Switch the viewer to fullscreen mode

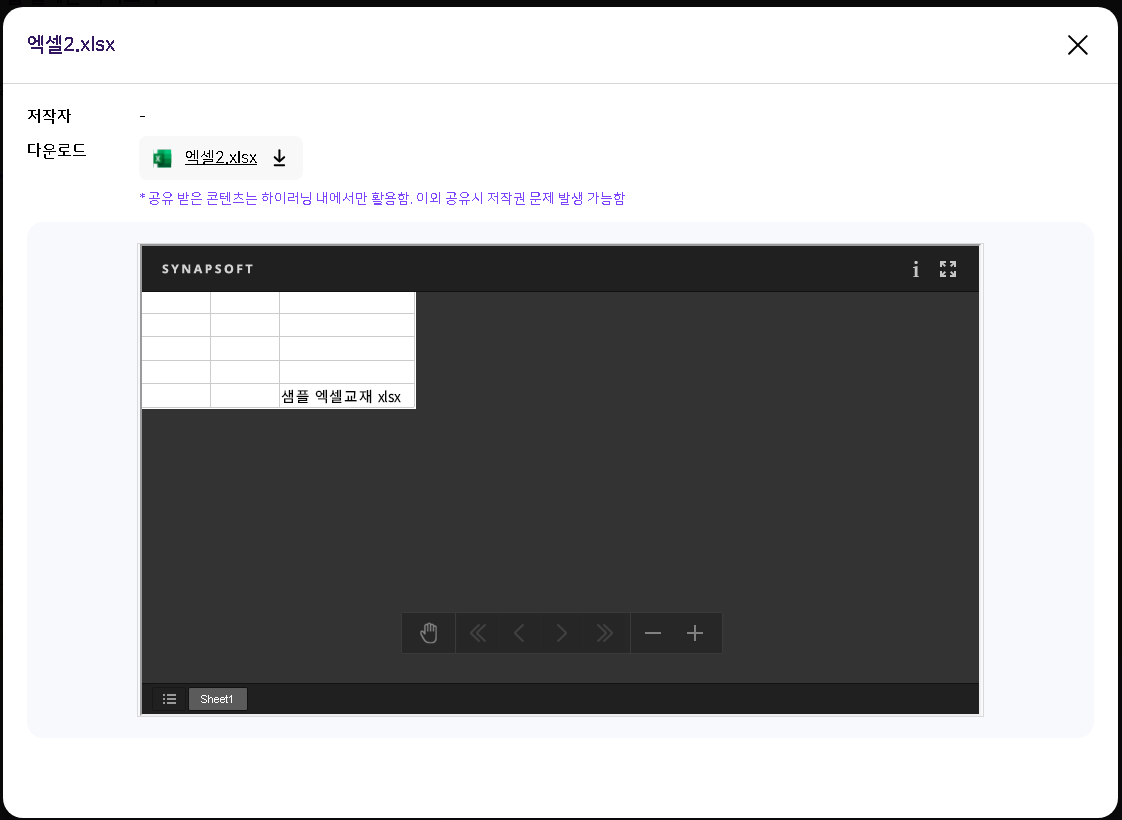[x=948, y=269]
